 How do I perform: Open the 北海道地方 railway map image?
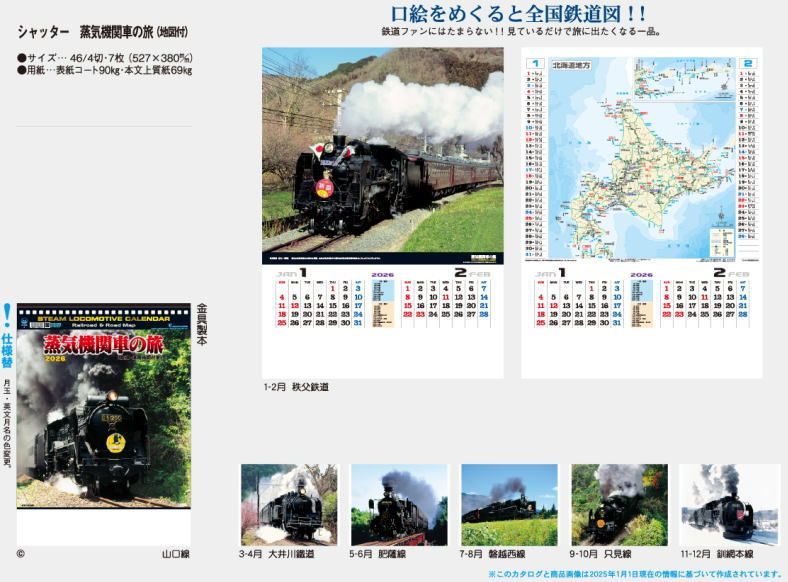(x=641, y=158)
